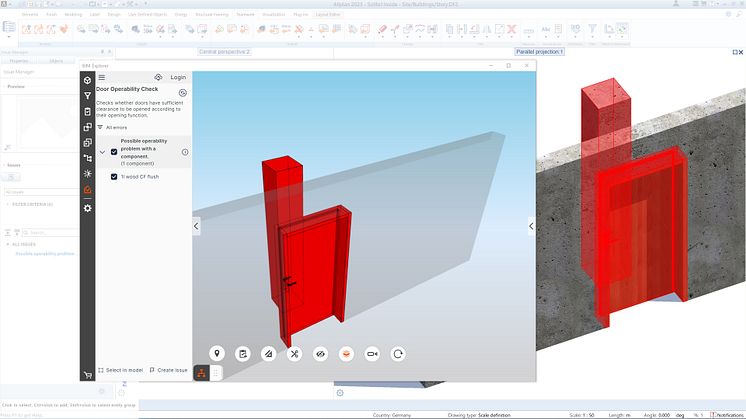Click the reset rotate view tool

(x=398, y=354)
